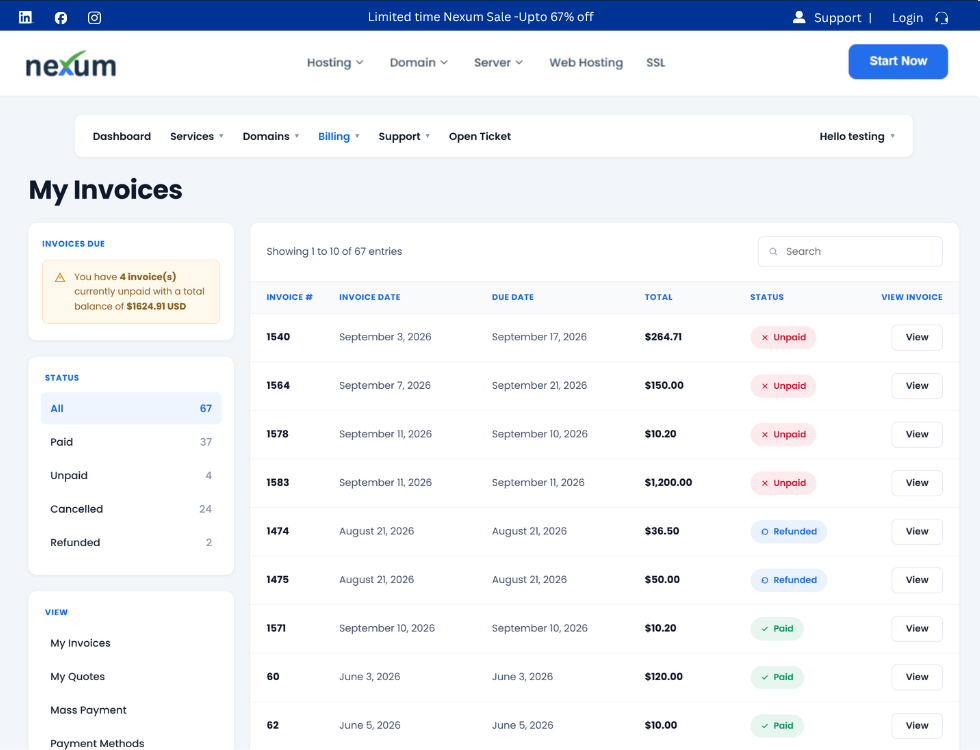Click the warning triangle in Invoices Due
980x750 pixels.
pos(60,277)
